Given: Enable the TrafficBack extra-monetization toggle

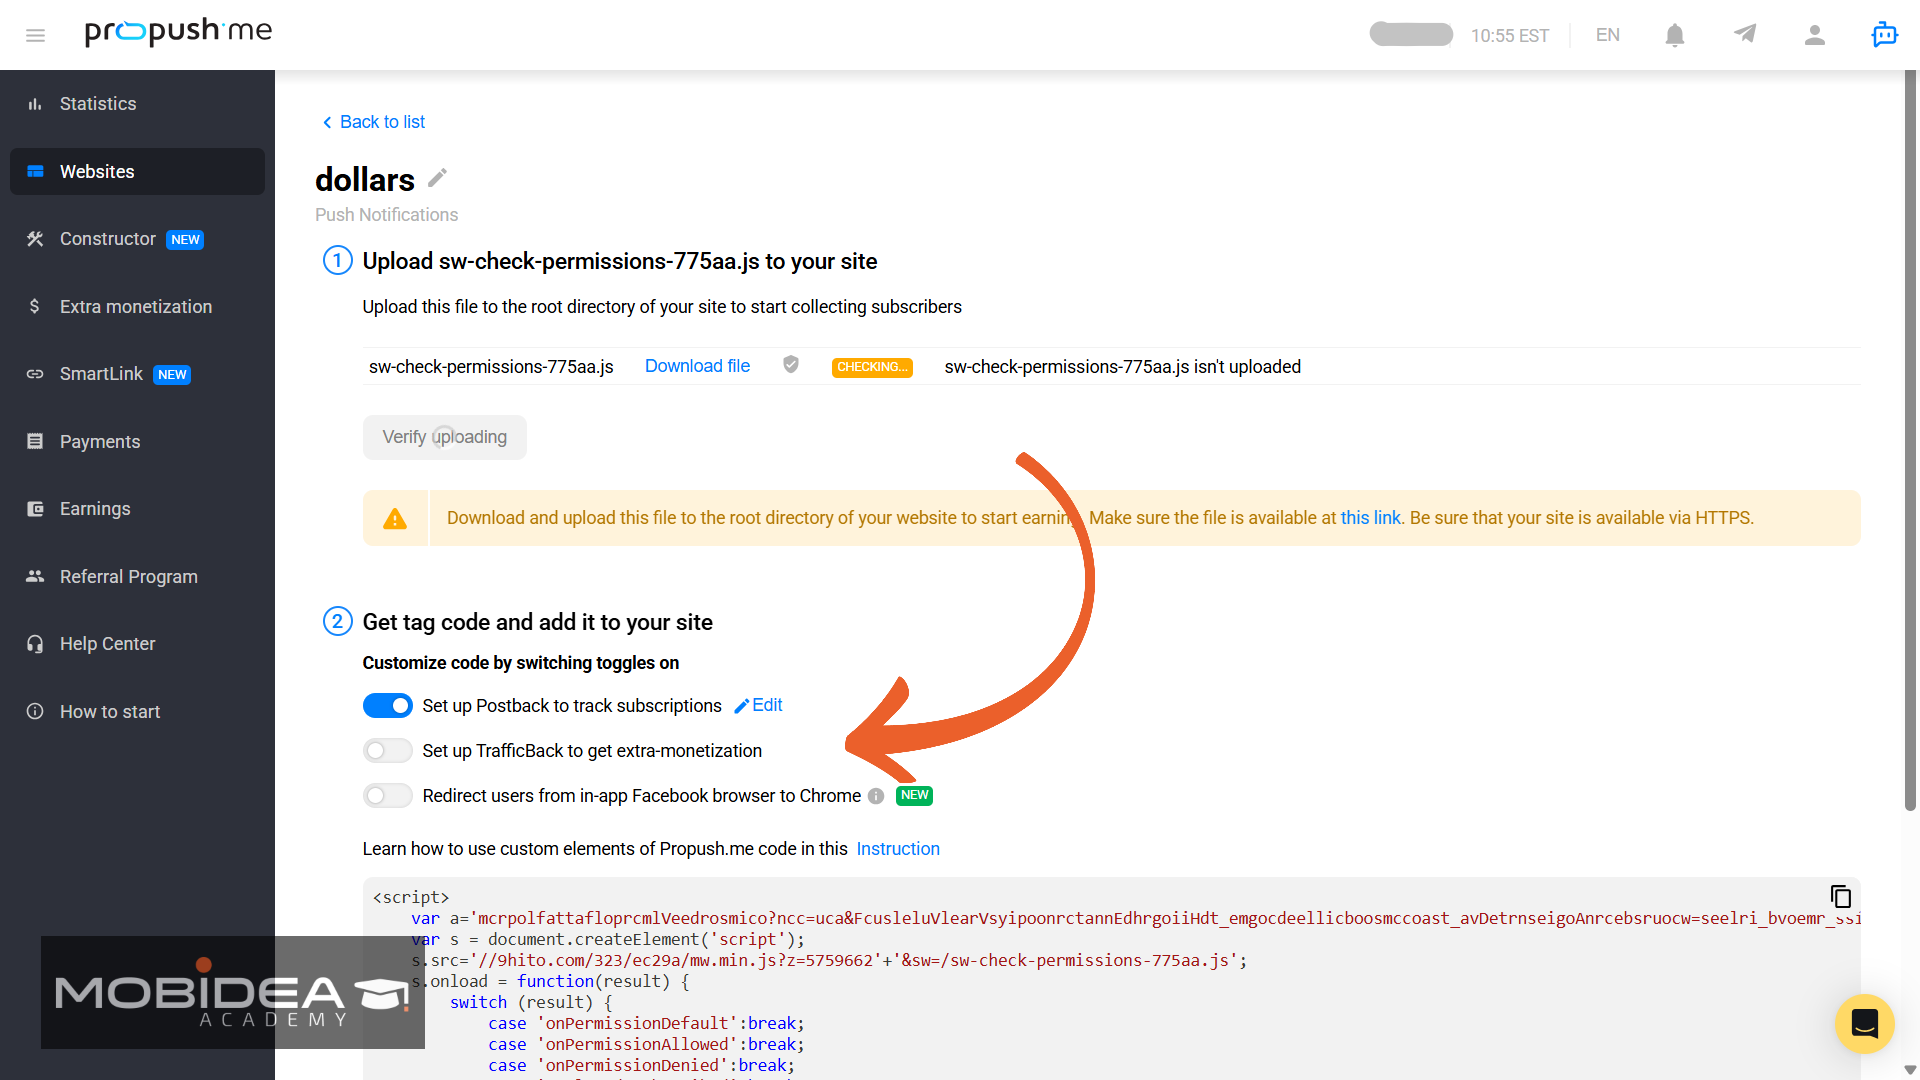Looking at the screenshot, I should (388, 751).
